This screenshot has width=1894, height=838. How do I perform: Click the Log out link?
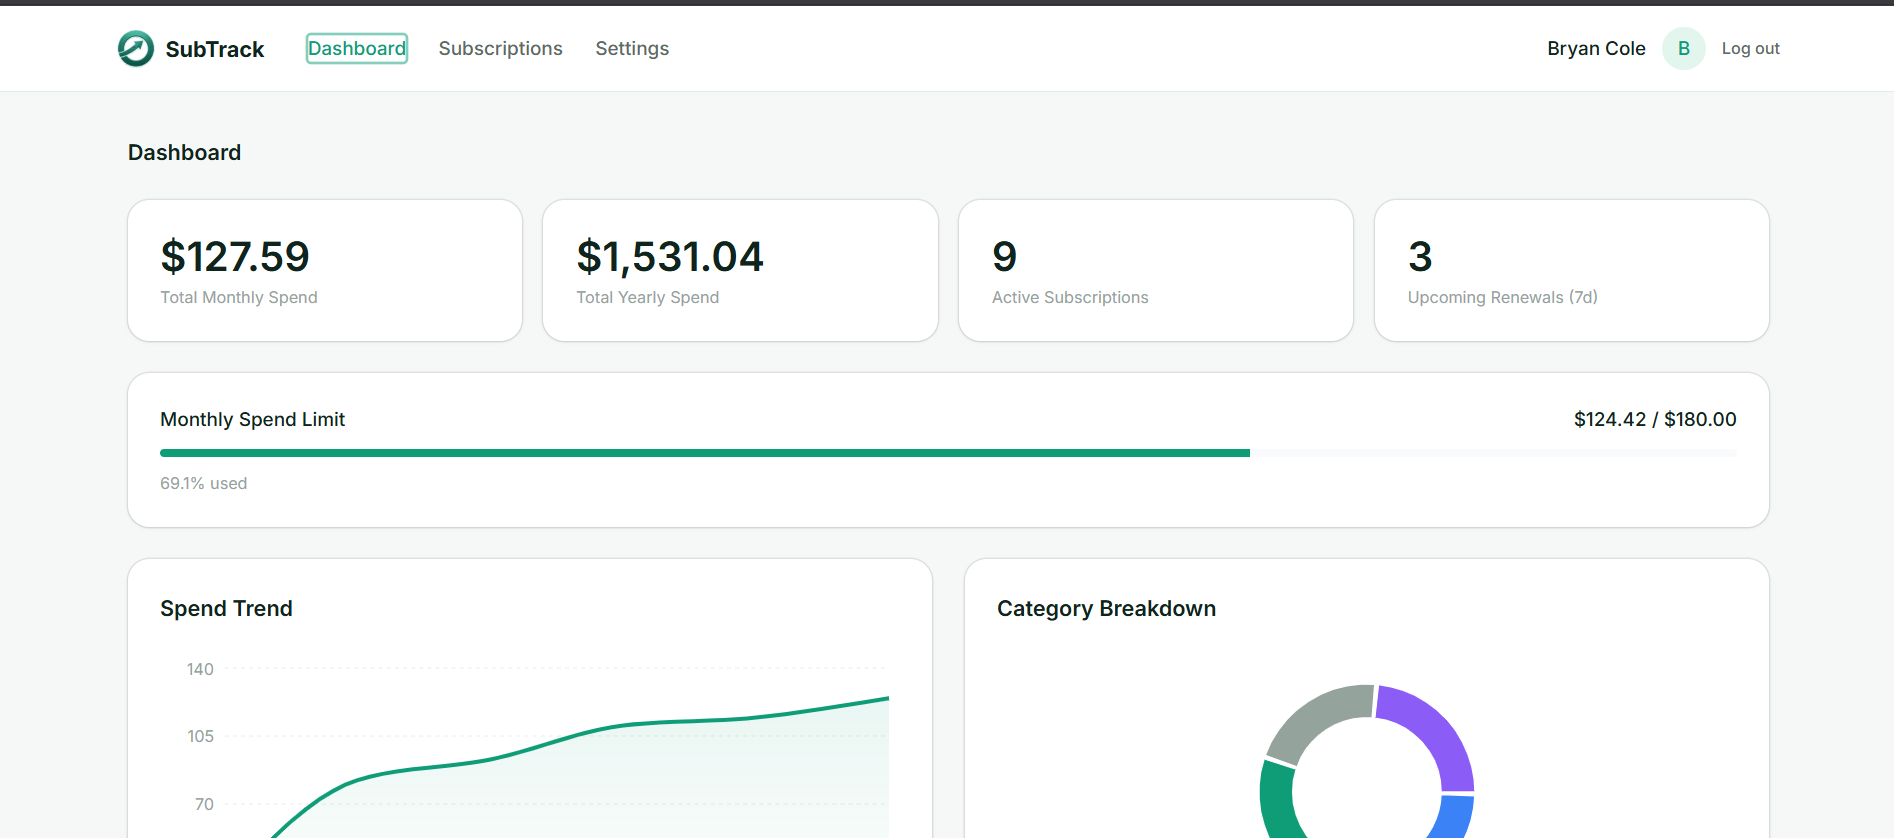(1750, 48)
